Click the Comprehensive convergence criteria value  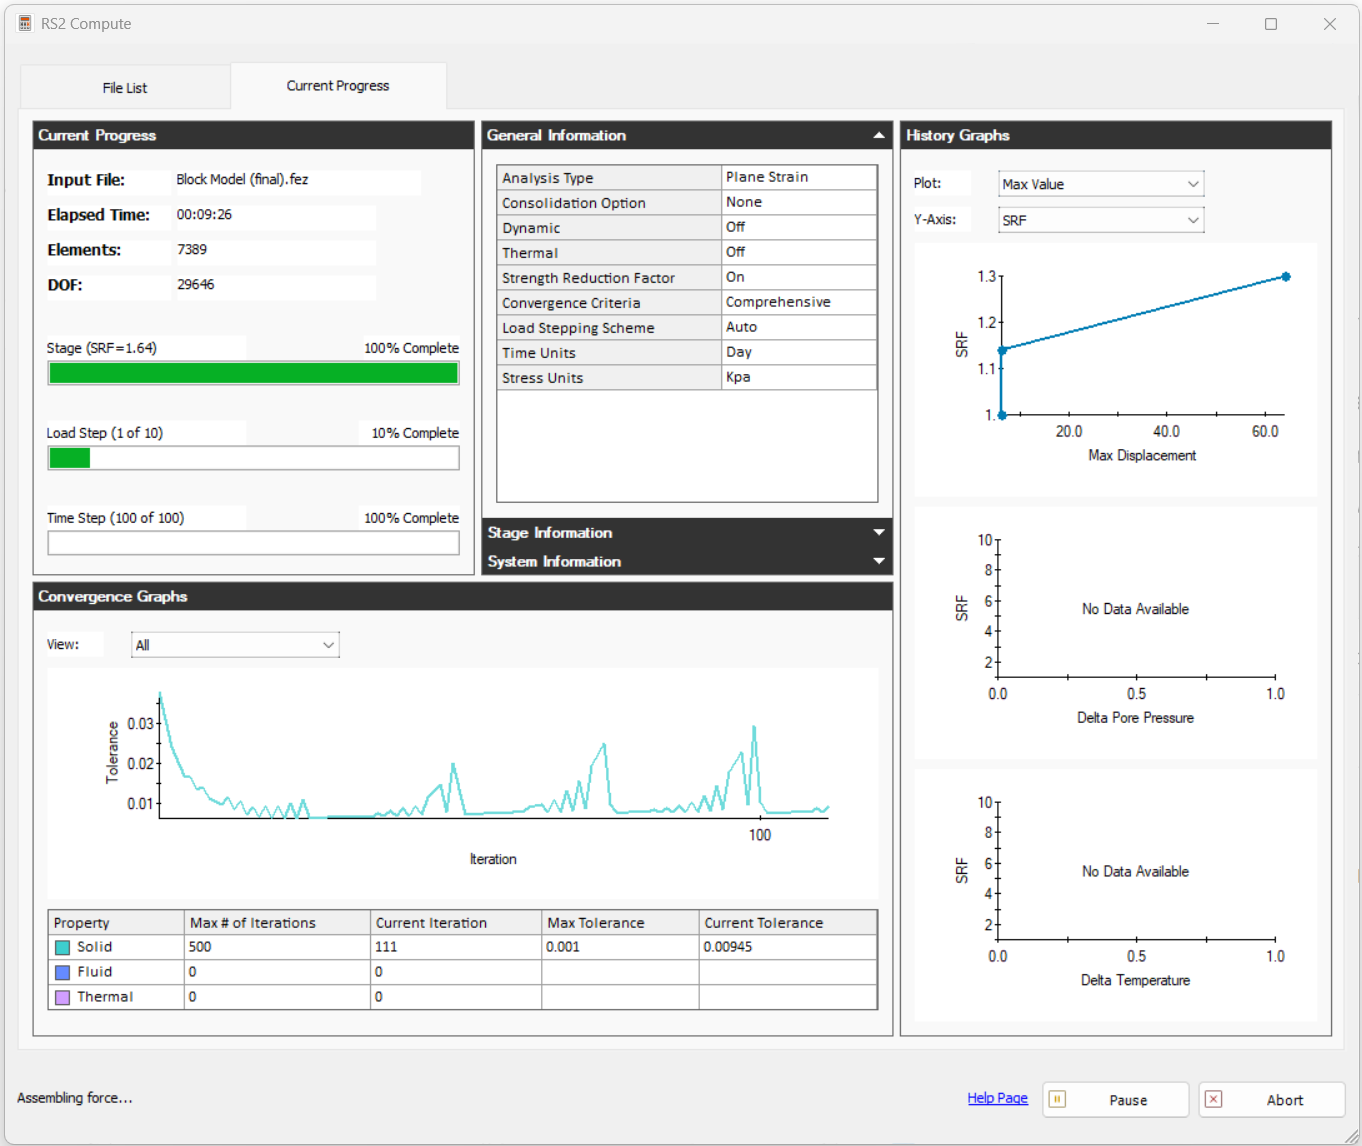(799, 302)
